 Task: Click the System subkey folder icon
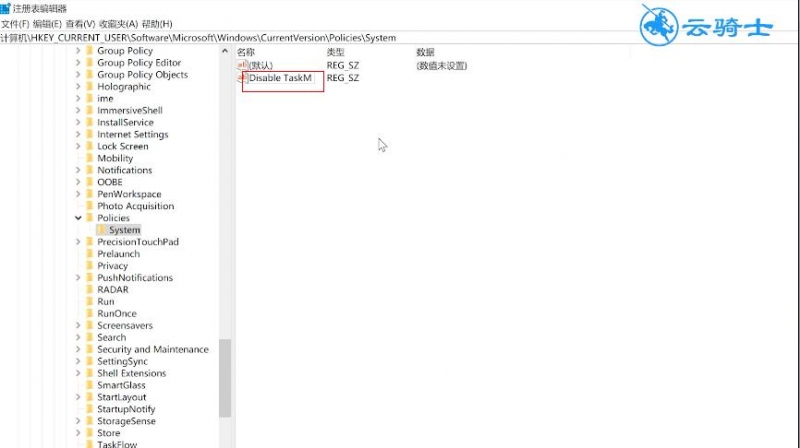[101, 230]
